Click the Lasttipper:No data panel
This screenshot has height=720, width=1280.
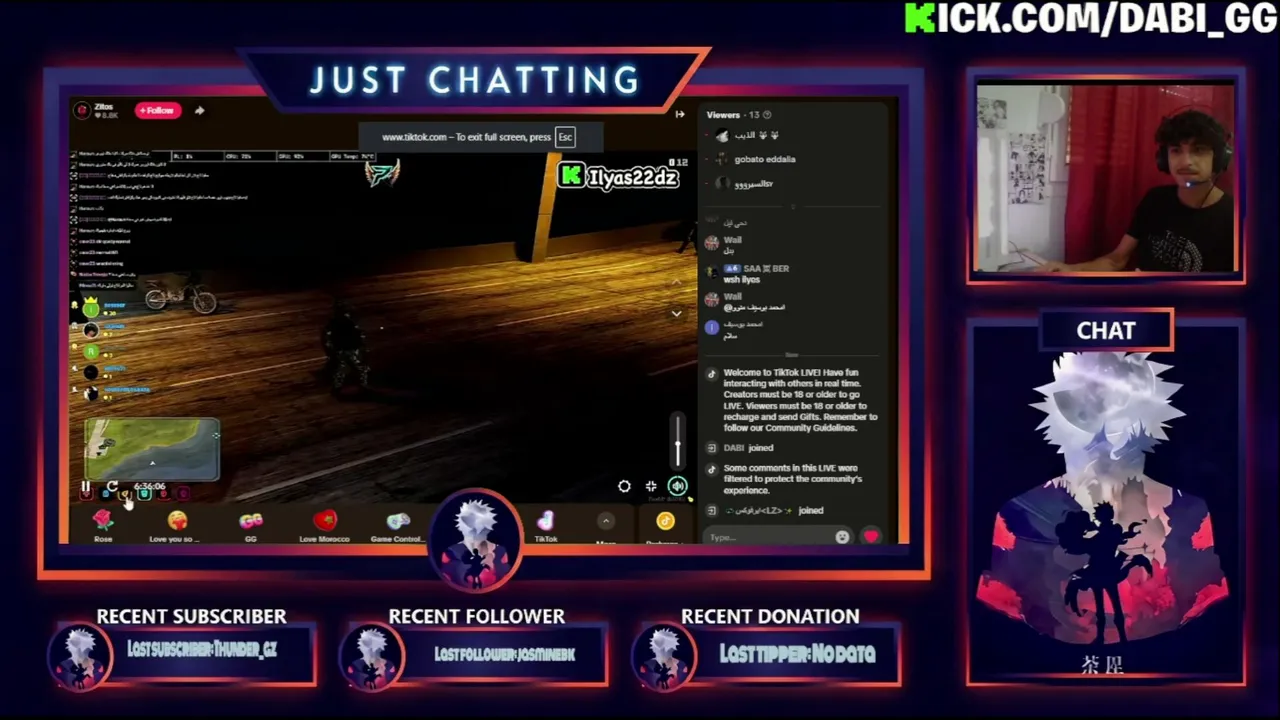pyautogui.click(x=768, y=655)
